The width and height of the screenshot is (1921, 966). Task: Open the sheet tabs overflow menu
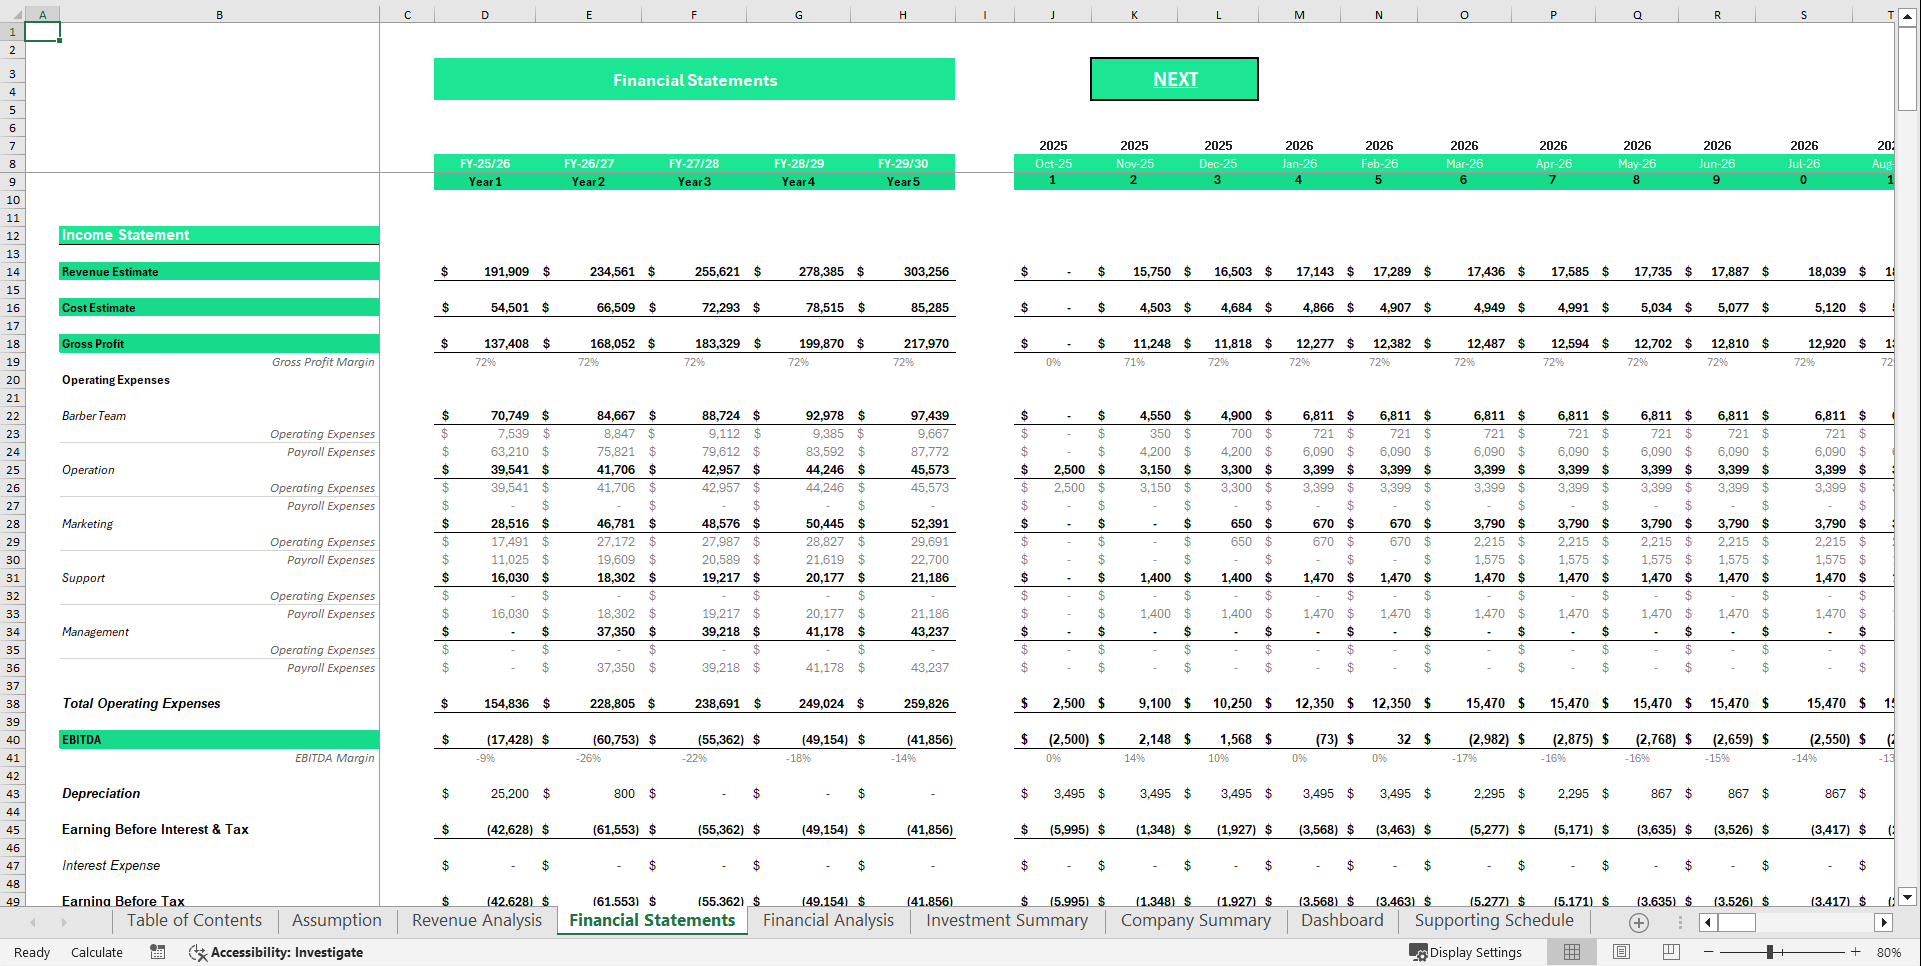pyautogui.click(x=1679, y=921)
